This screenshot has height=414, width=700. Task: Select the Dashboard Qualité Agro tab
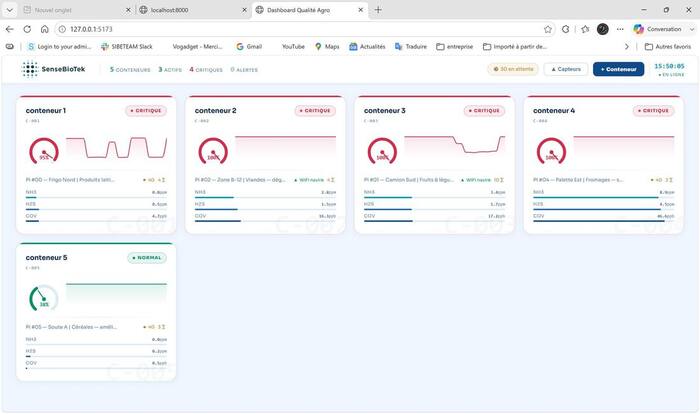310,10
